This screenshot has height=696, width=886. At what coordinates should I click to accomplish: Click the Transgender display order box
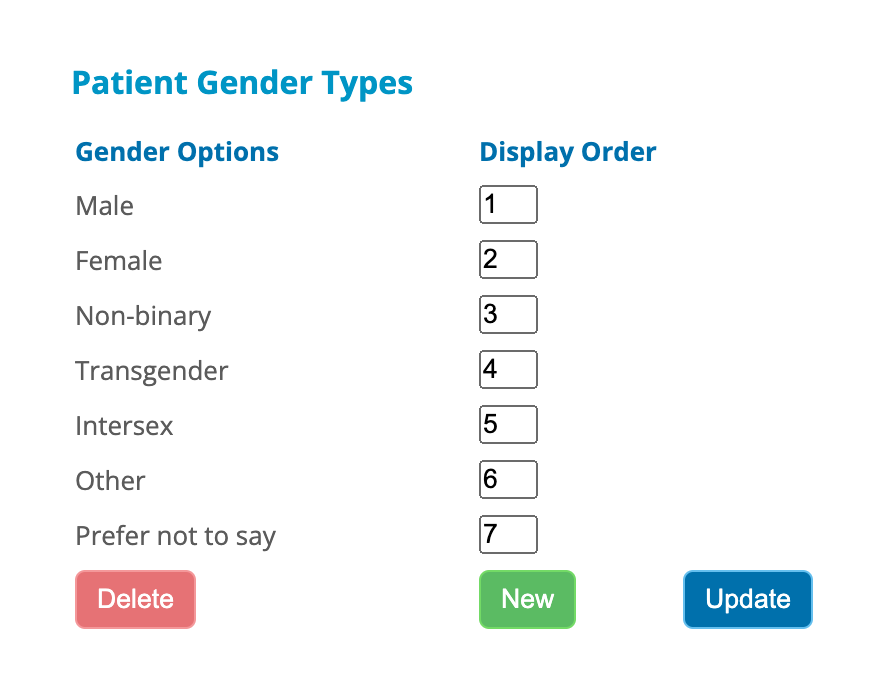click(x=508, y=369)
